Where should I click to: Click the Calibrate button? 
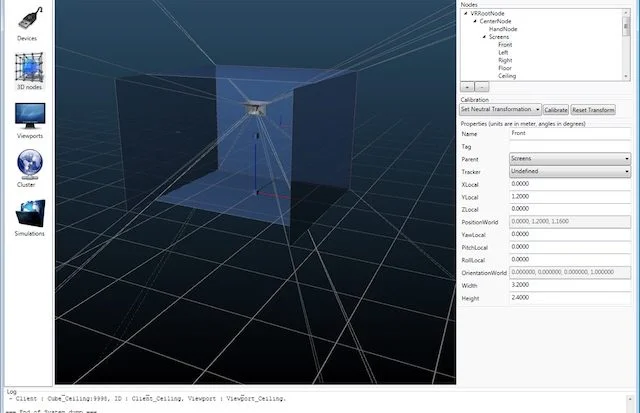(556, 110)
